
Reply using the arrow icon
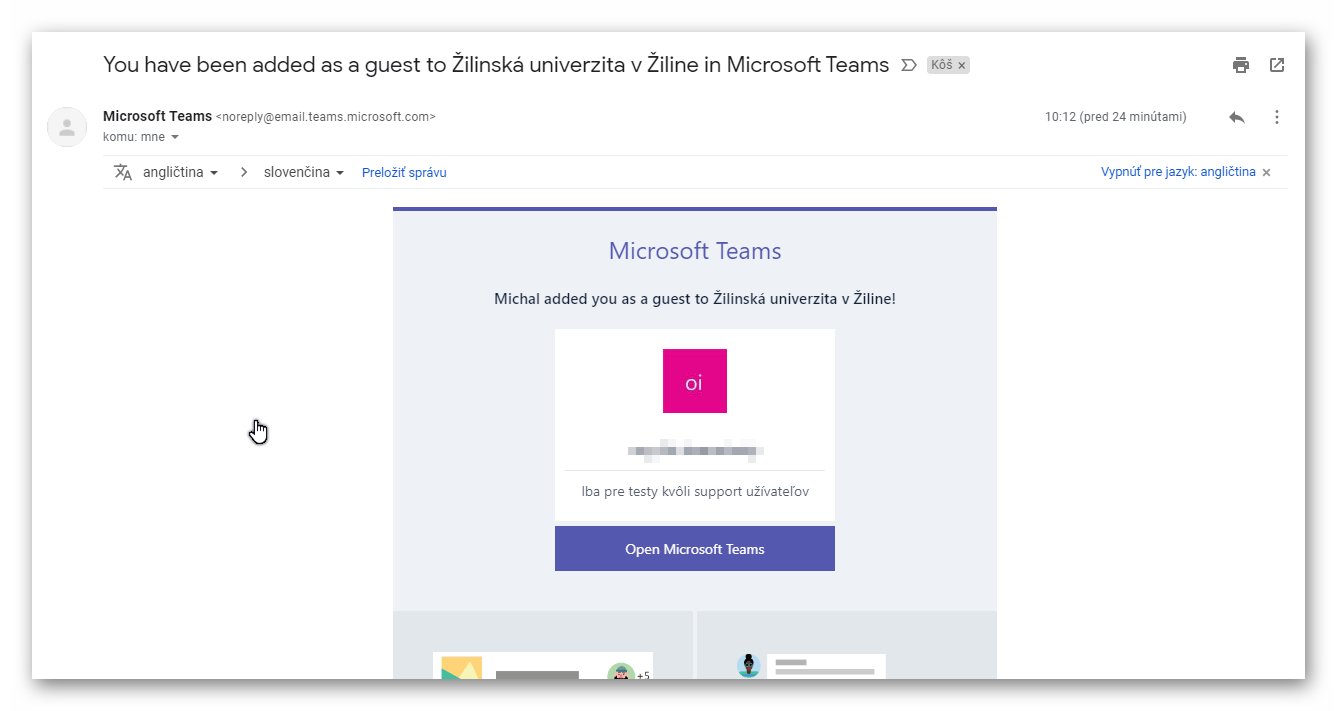[x=1237, y=117]
